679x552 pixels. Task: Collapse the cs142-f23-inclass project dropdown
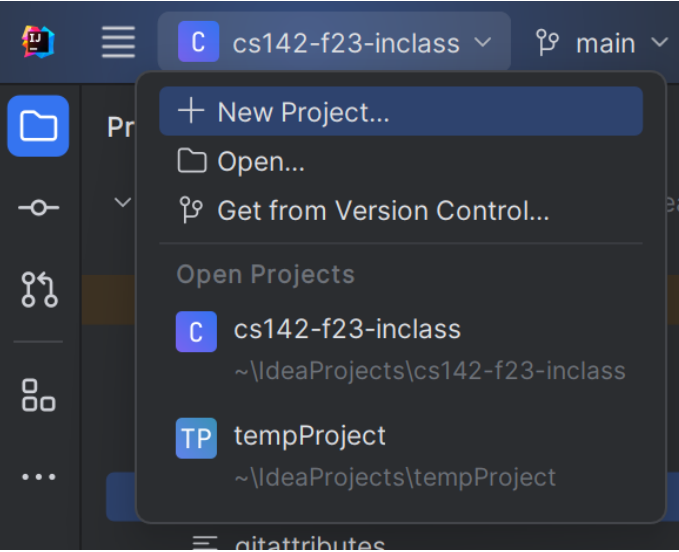(482, 42)
